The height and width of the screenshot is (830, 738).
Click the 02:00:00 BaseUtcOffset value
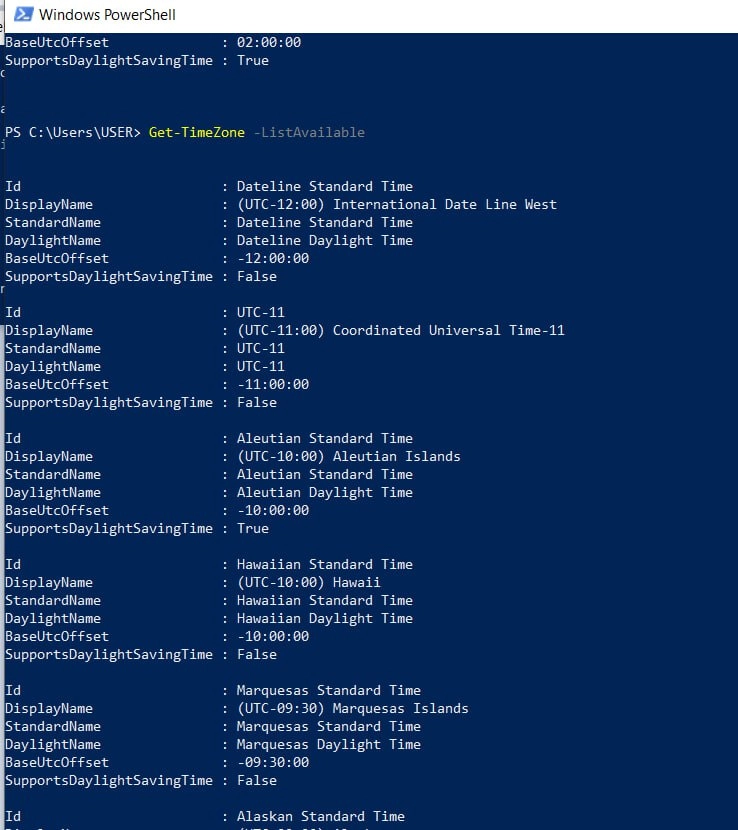pos(268,42)
